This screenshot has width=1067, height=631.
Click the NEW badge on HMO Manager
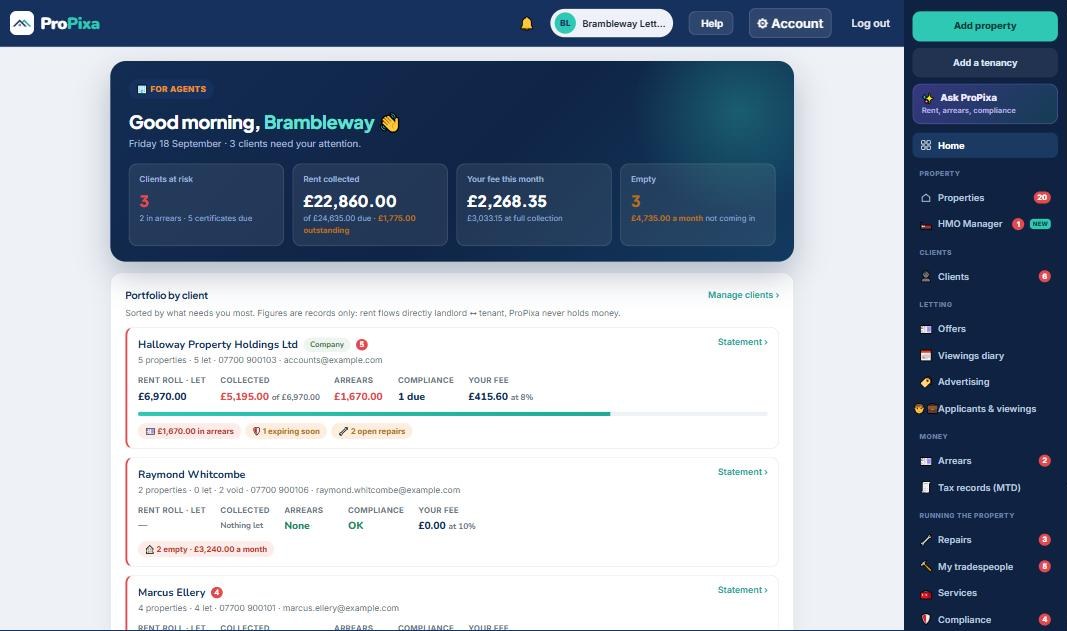click(1040, 224)
